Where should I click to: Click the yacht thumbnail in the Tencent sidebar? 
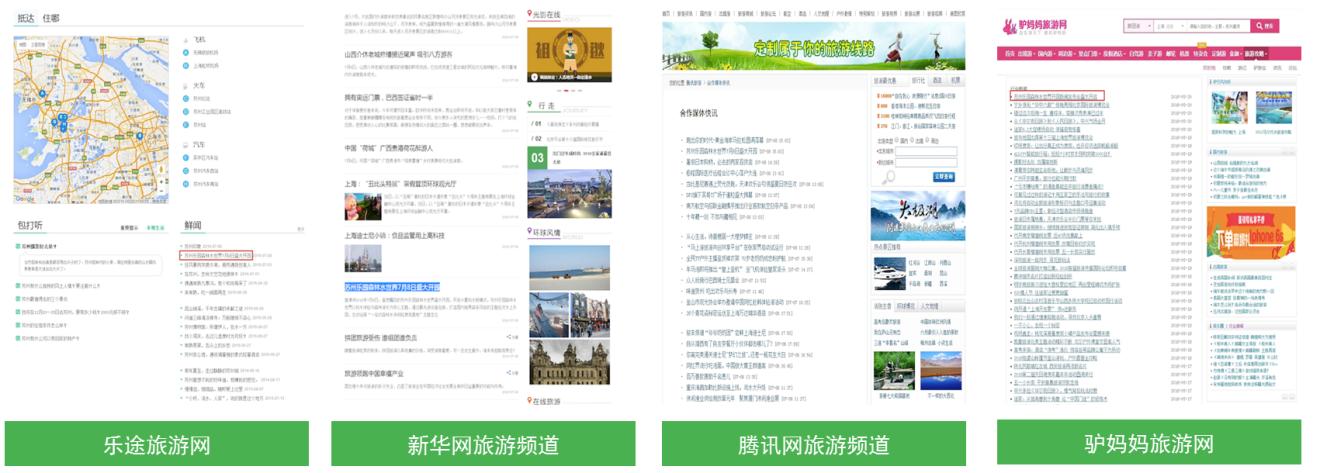pos(890,272)
